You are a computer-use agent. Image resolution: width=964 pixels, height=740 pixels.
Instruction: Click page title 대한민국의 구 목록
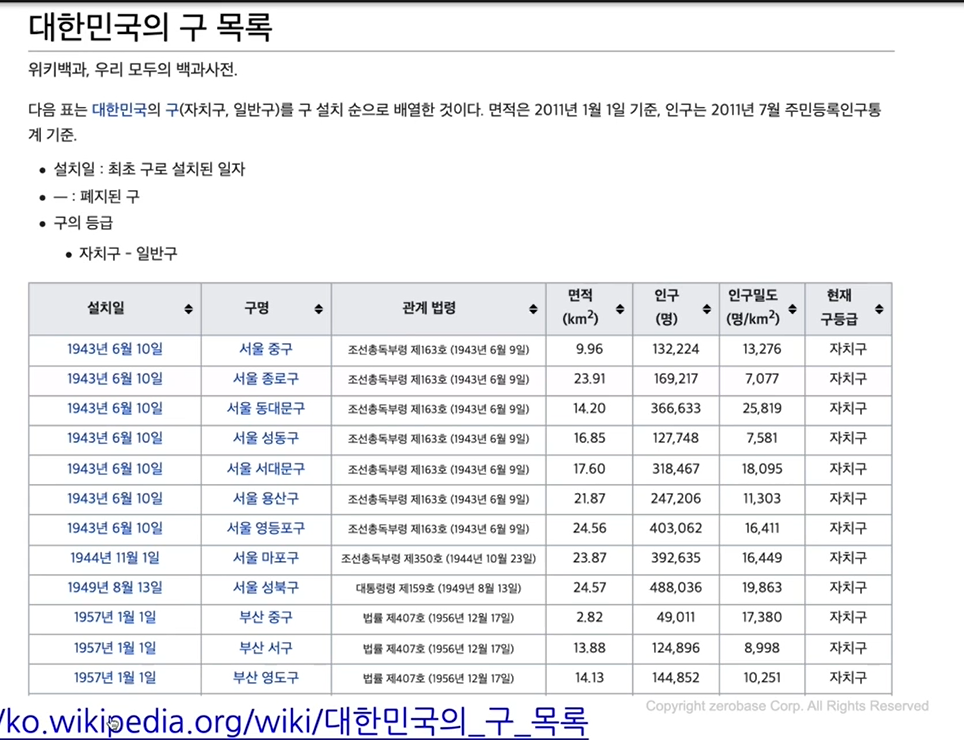pyautogui.click(x=150, y=26)
